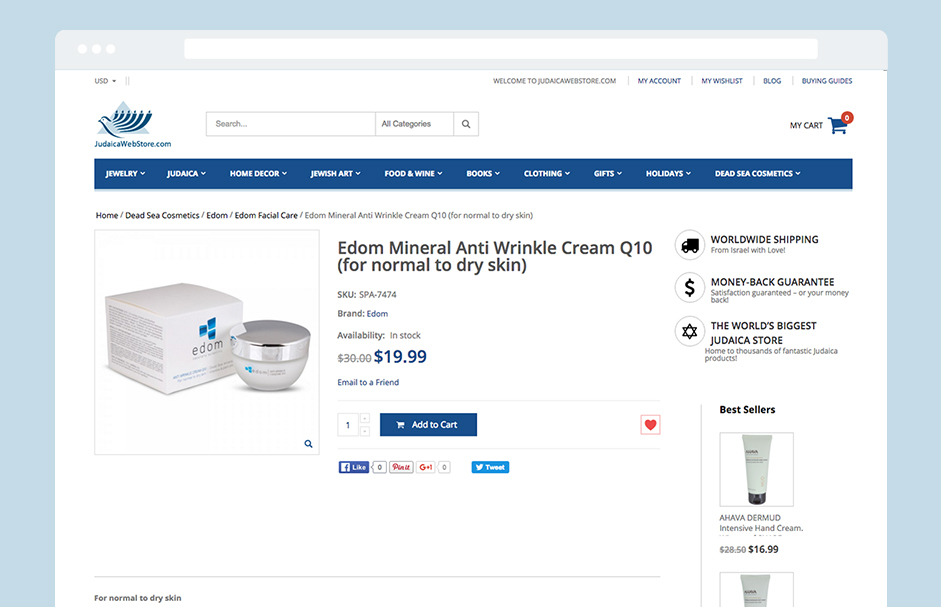941x607 pixels.
Task: Click the Google +1 button
Action: (x=425, y=467)
